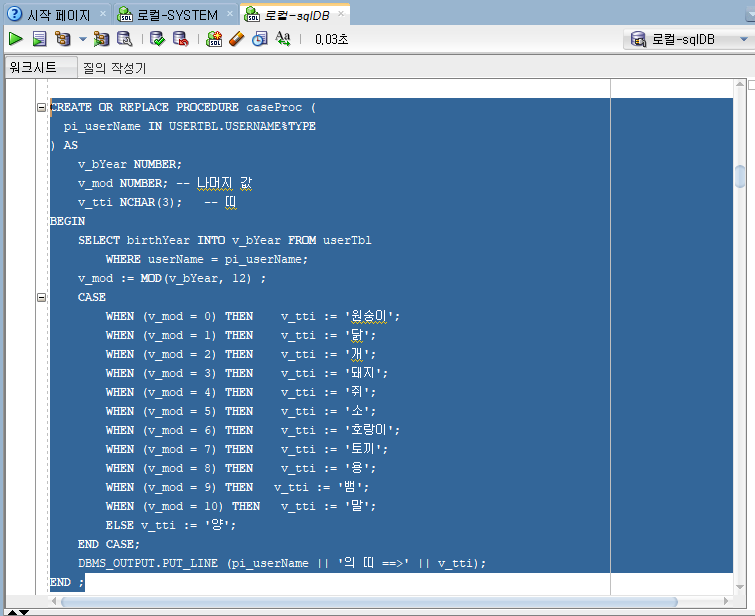755x616 pixels.
Task: Open the 질의 작성기 tab
Action: (x=114, y=67)
